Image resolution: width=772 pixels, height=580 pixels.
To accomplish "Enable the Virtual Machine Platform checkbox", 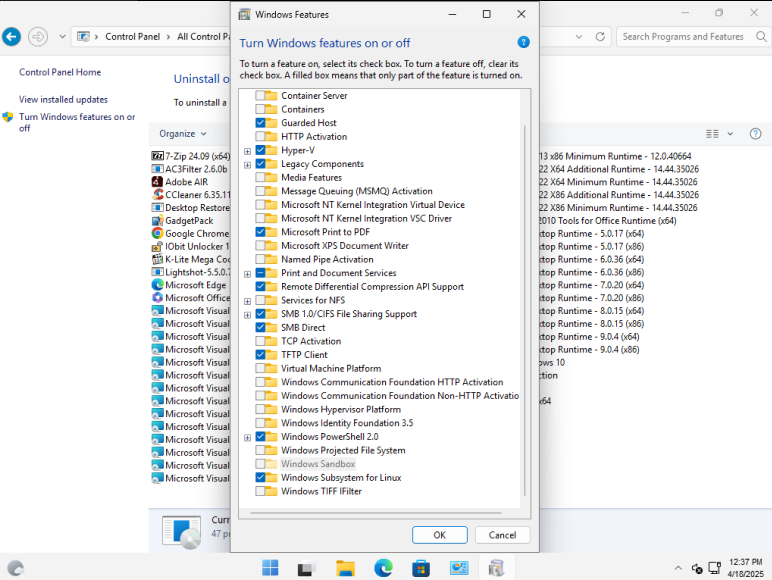I will point(260,368).
